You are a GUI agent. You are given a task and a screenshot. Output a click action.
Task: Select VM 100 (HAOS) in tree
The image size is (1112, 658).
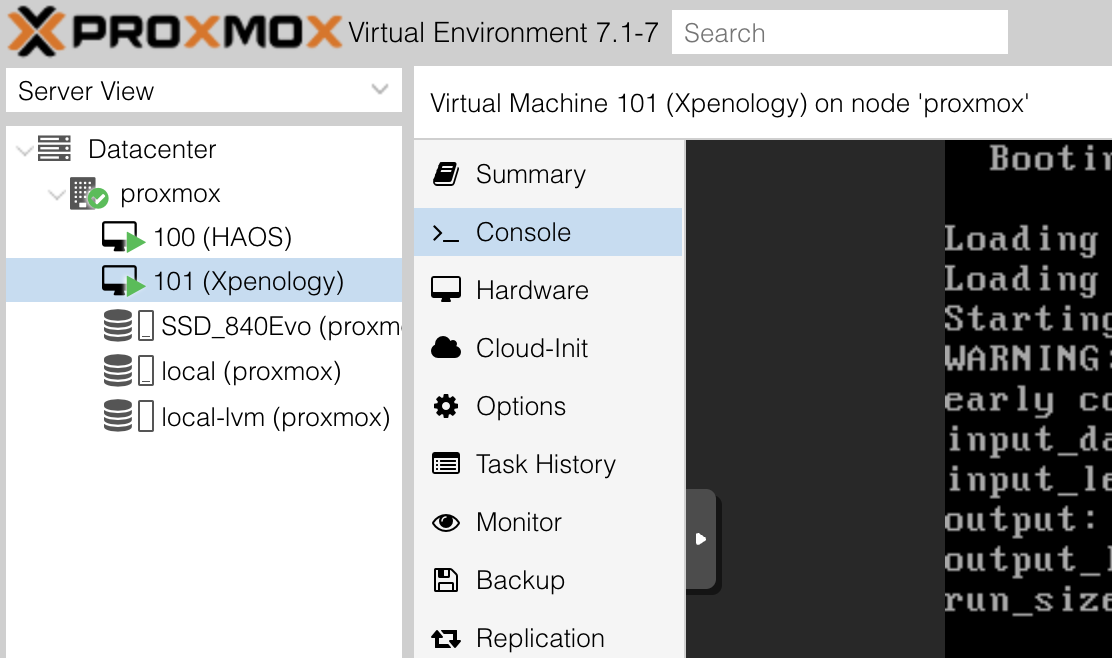click(204, 237)
